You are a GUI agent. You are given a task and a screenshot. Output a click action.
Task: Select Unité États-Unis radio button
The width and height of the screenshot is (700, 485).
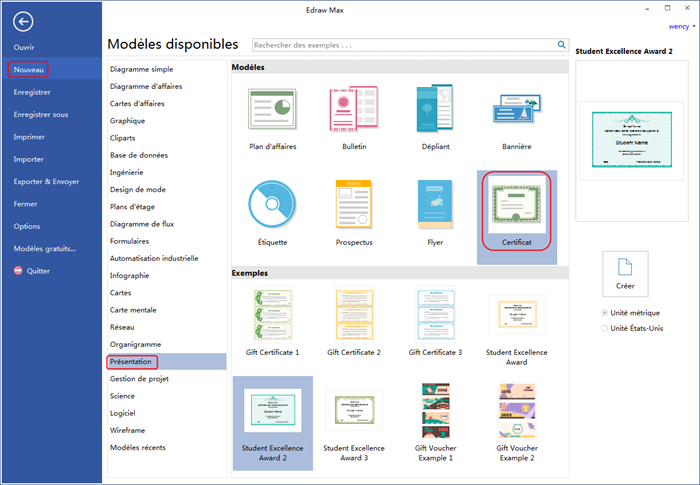pos(604,328)
